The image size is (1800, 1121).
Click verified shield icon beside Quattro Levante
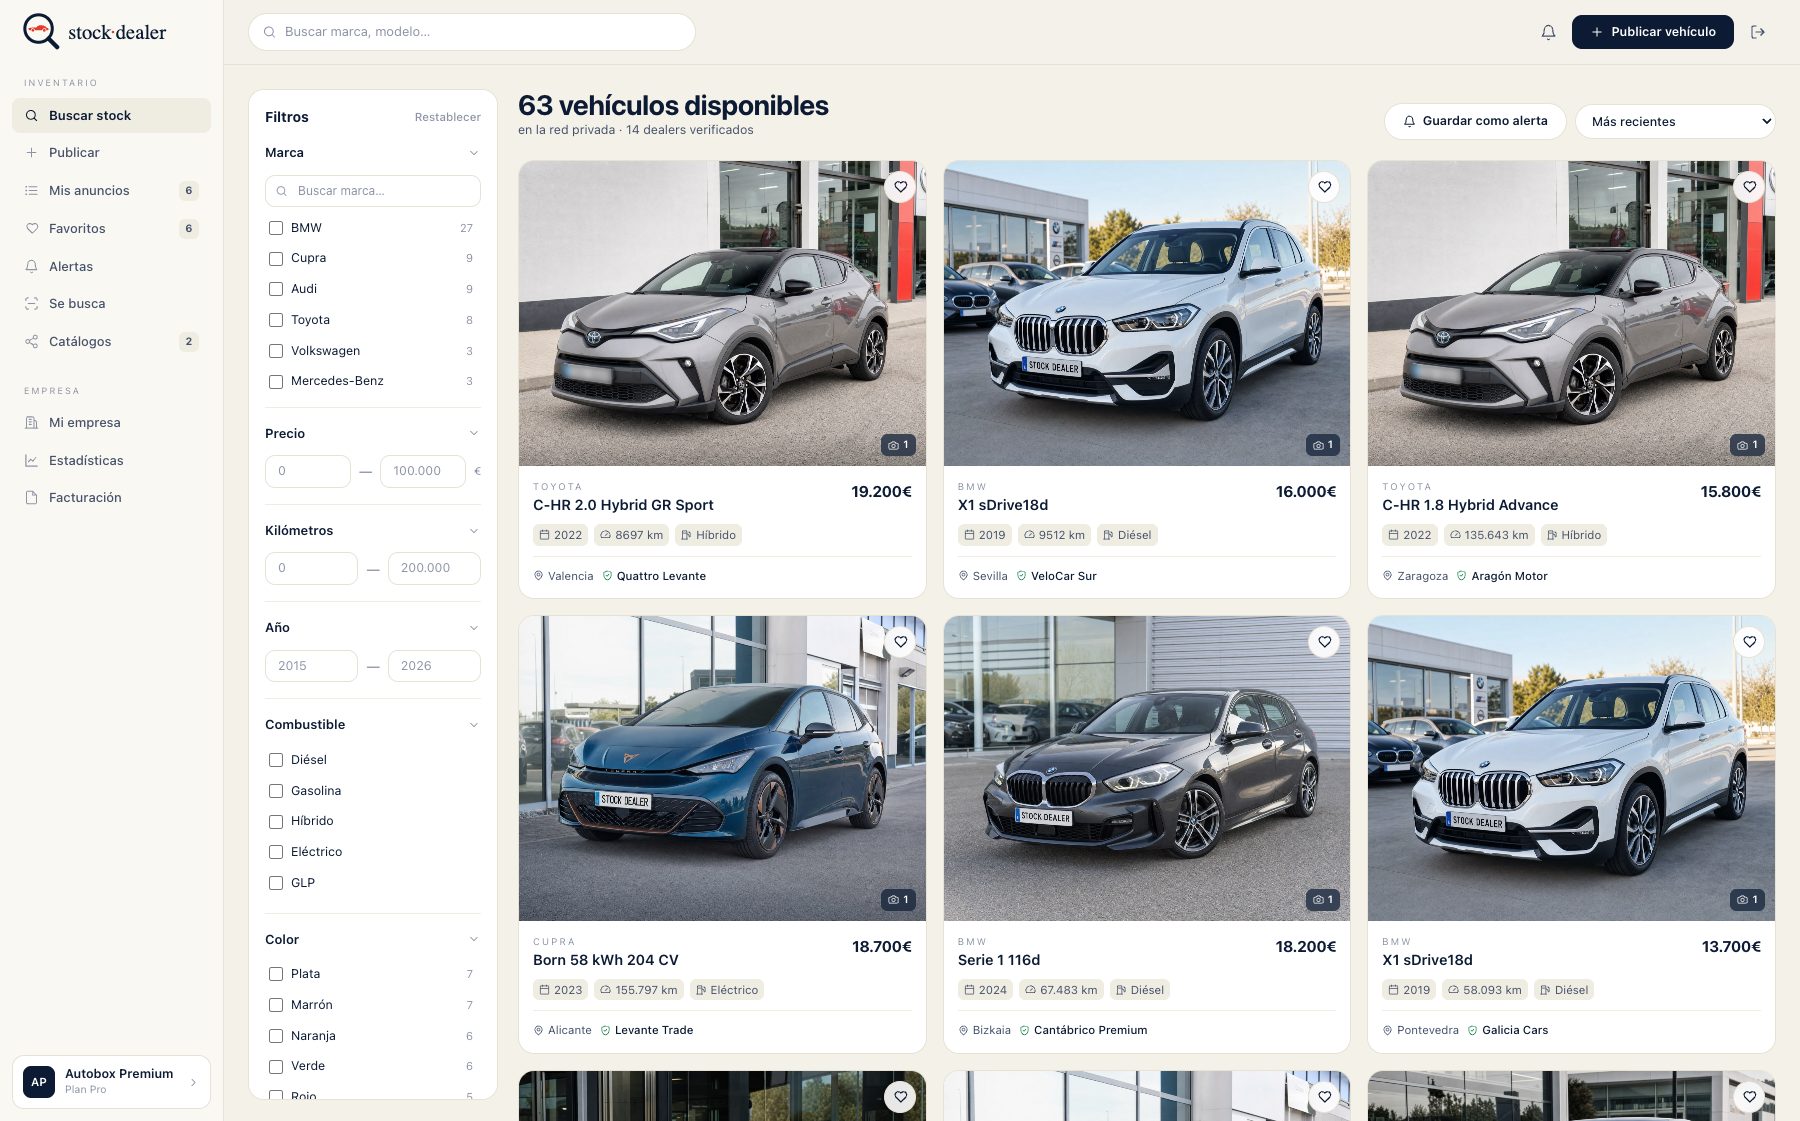point(607,576)
